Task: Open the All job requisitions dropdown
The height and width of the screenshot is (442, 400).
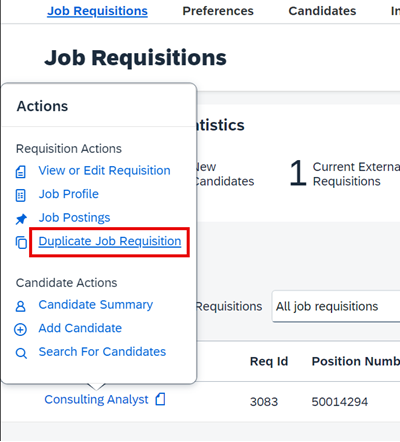Action: point(336,306)
